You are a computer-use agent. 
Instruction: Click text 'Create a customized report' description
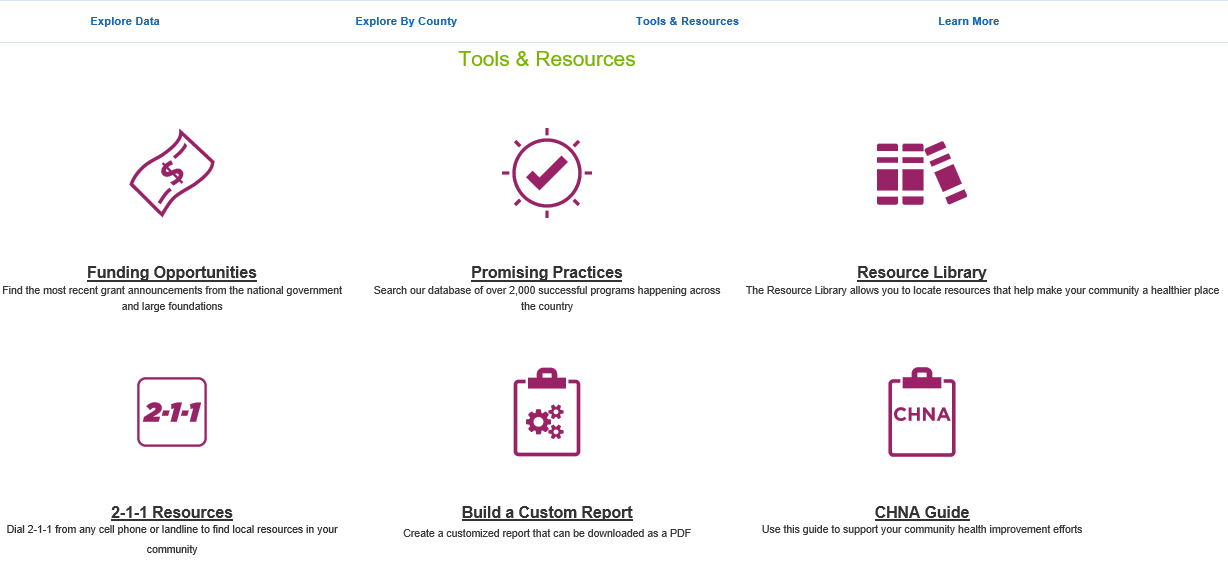click(x=547, y=533)
